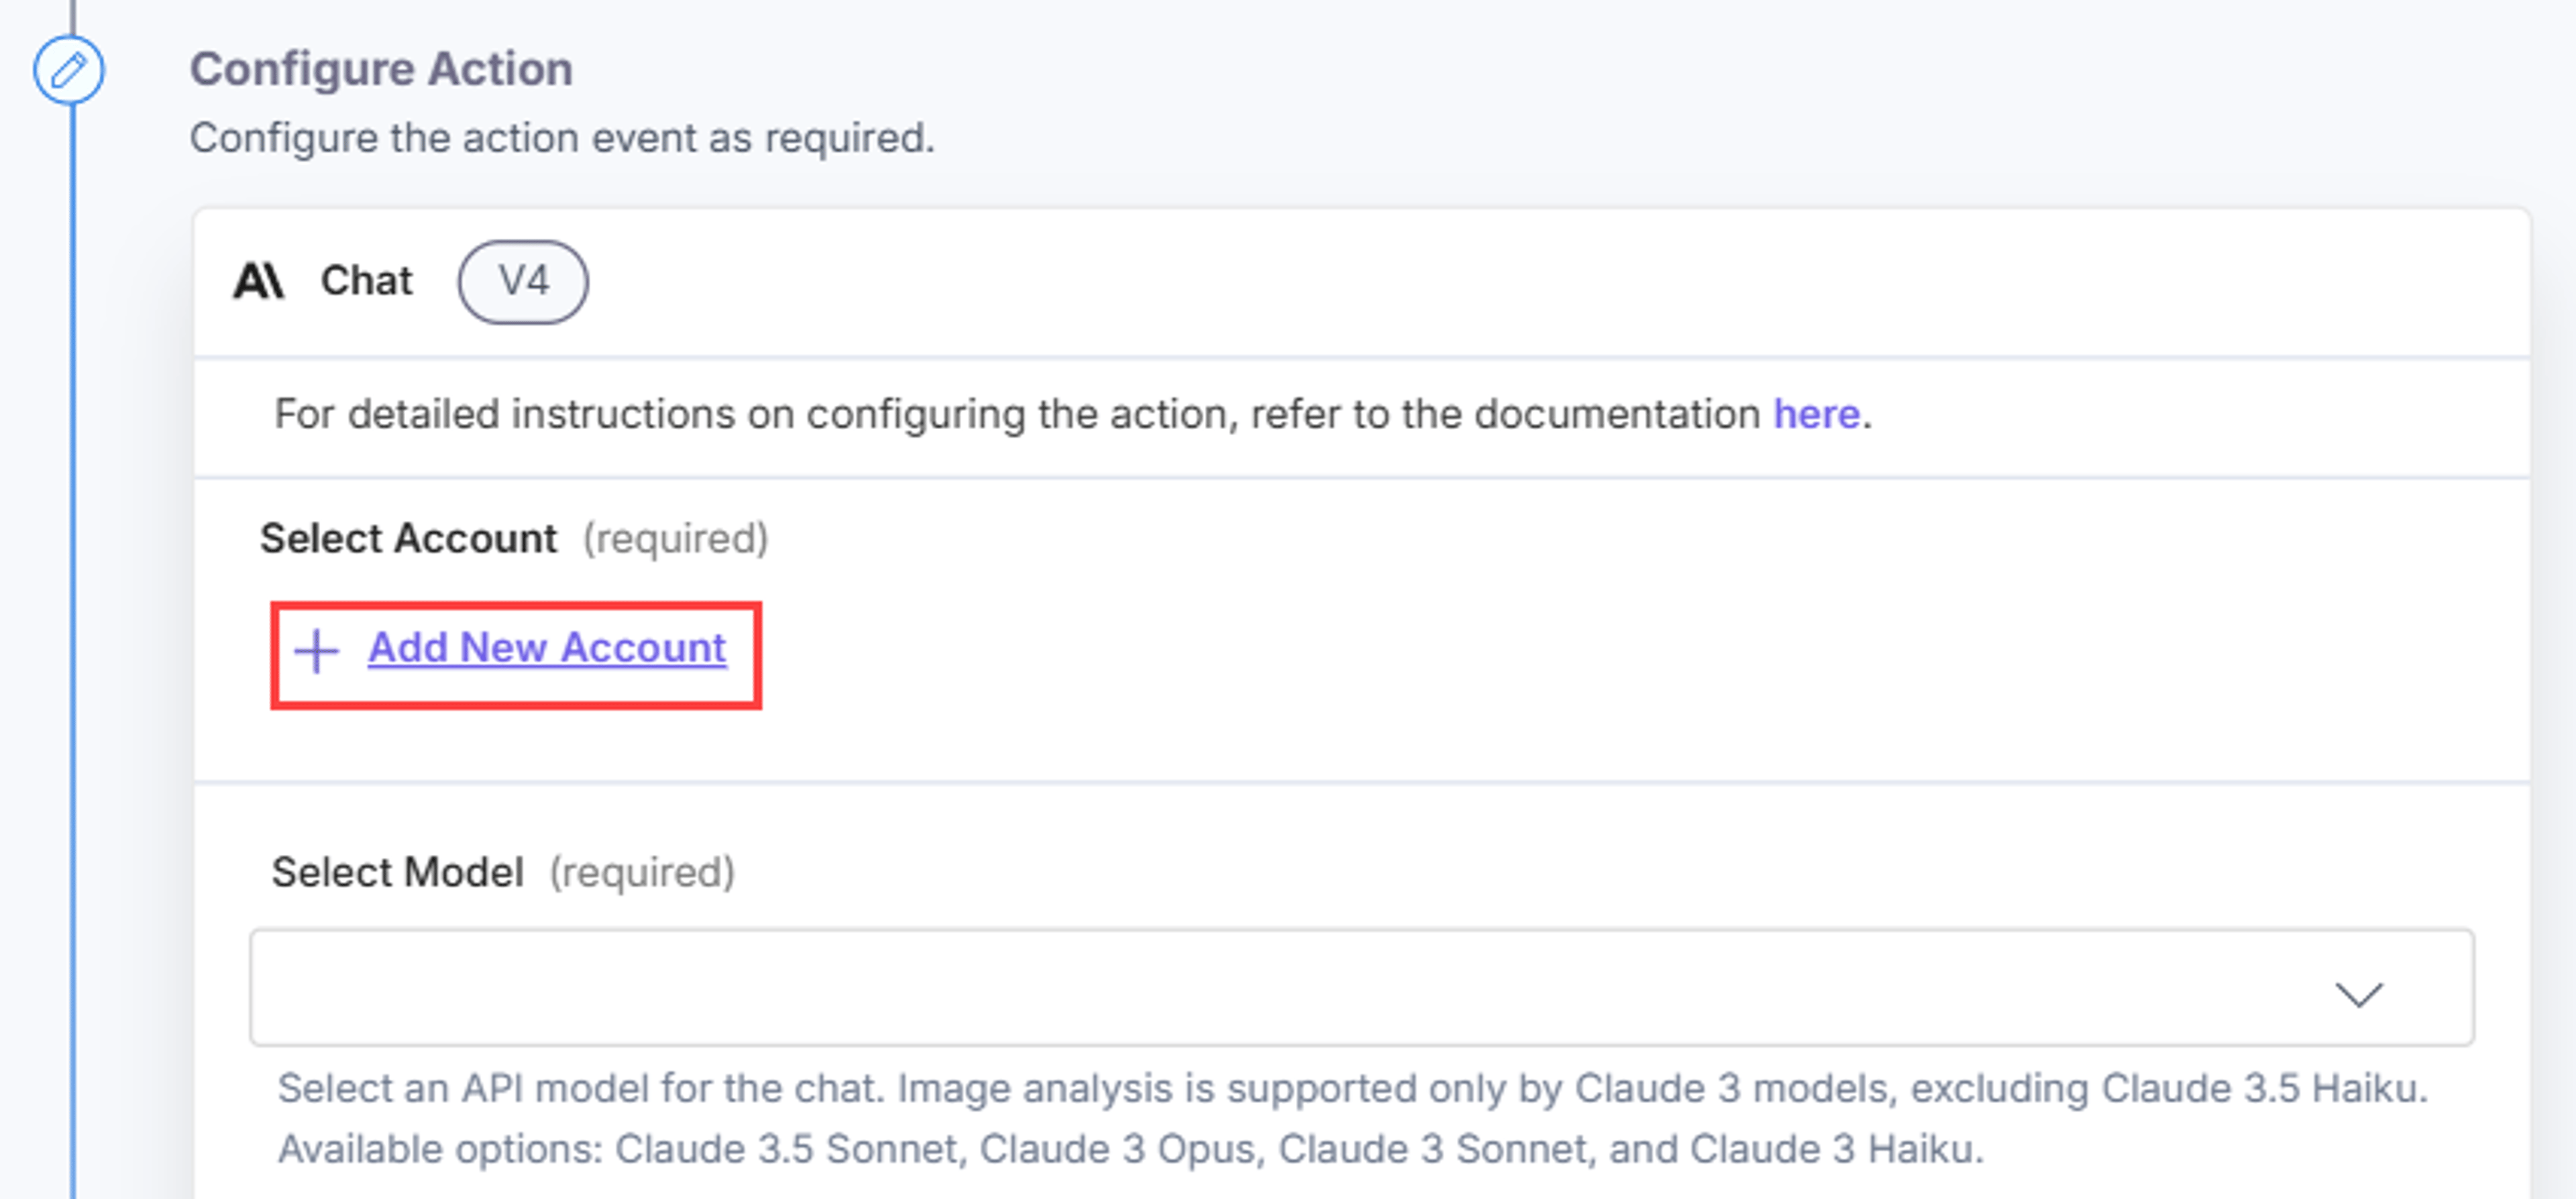Open the Select Model combo box
The height and width of the screenshot is (1199, 2576).
click(1362, 987)
